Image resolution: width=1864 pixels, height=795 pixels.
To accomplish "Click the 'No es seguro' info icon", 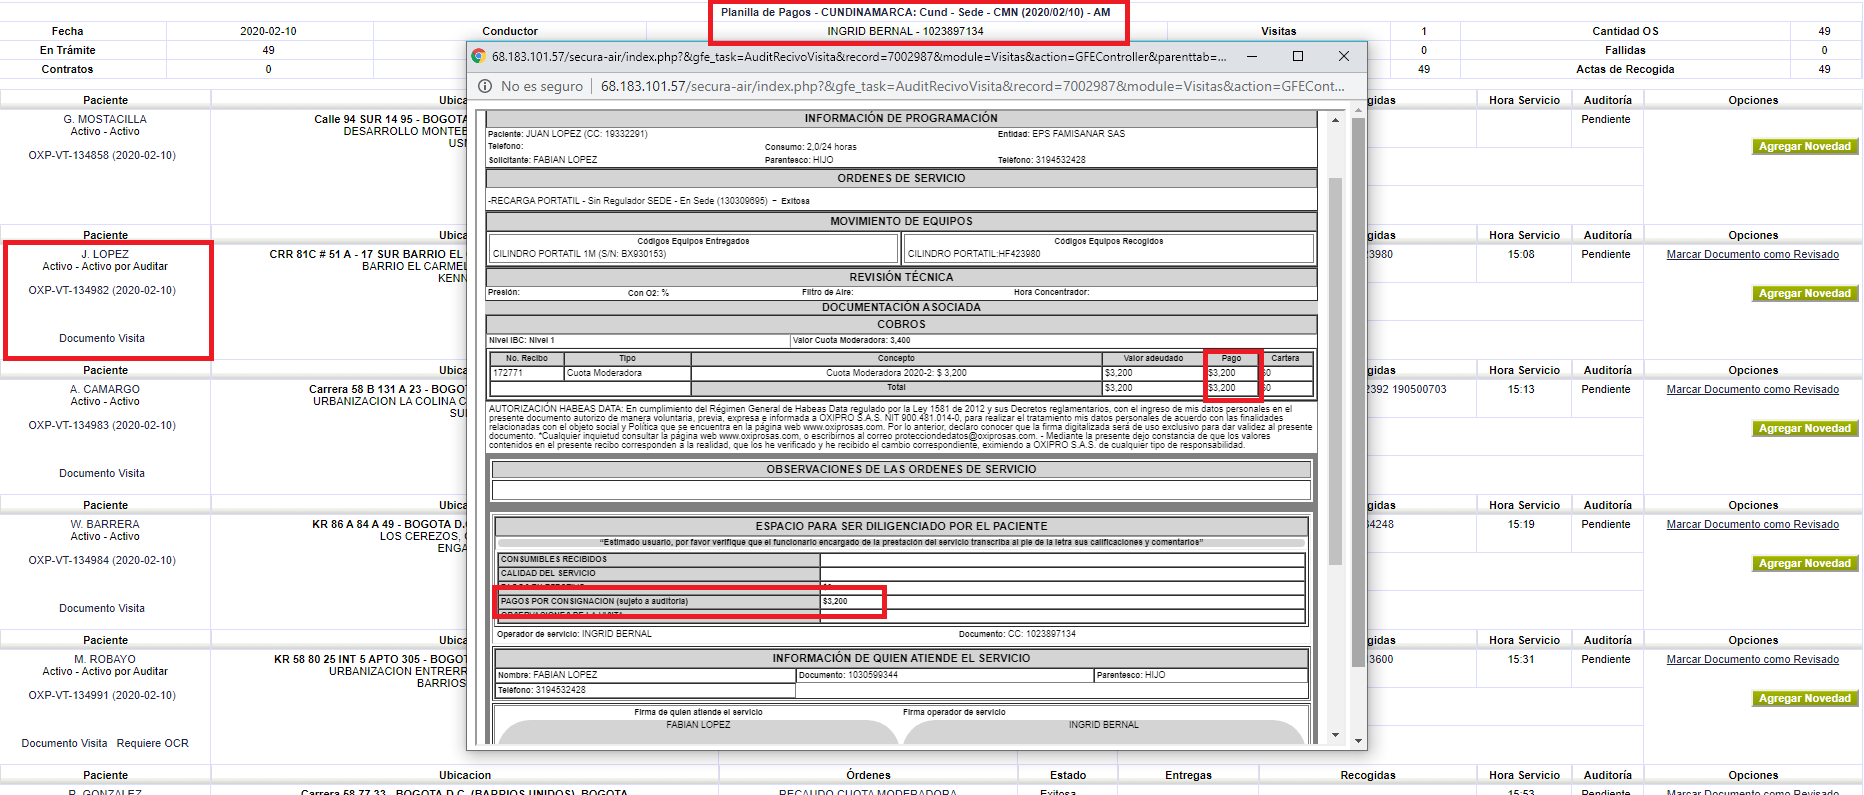I will [485, 87].
